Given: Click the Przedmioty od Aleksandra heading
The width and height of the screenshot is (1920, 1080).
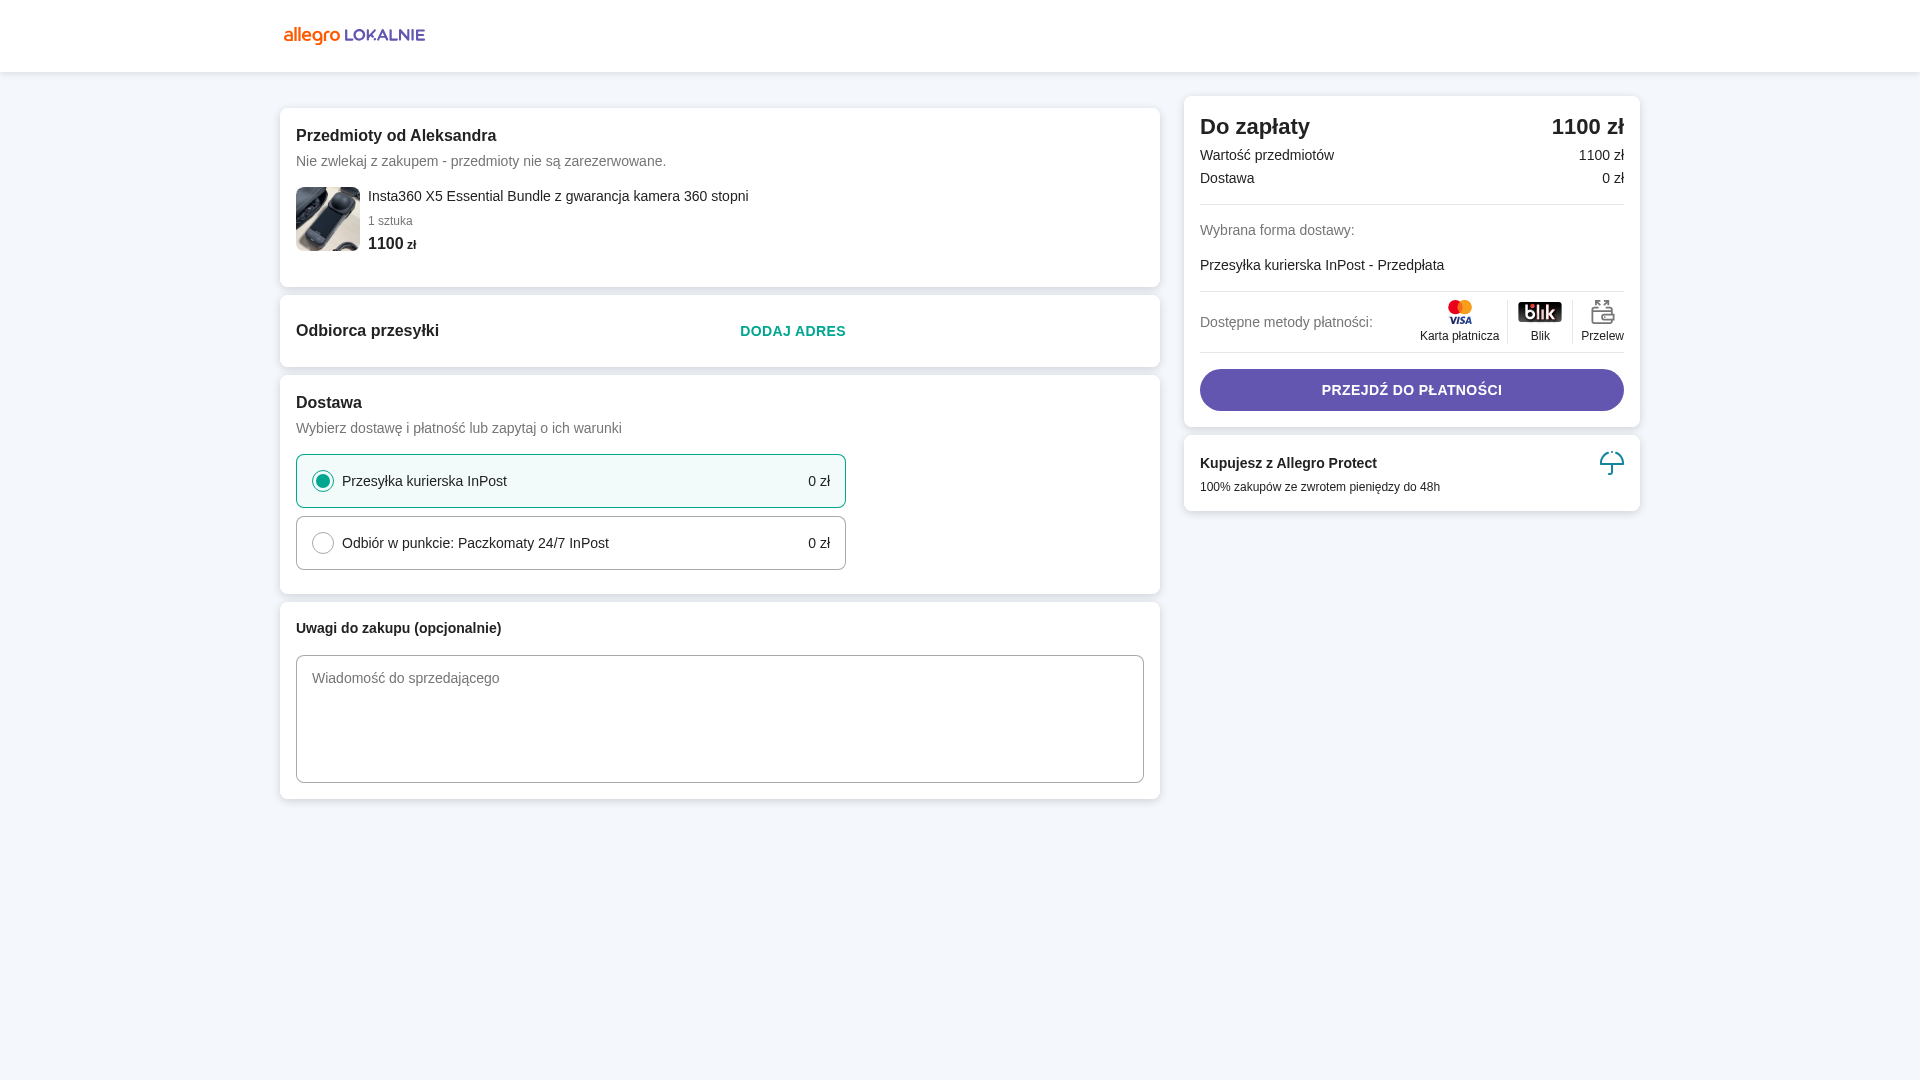Looking at the screenshot, I should 396,136.
